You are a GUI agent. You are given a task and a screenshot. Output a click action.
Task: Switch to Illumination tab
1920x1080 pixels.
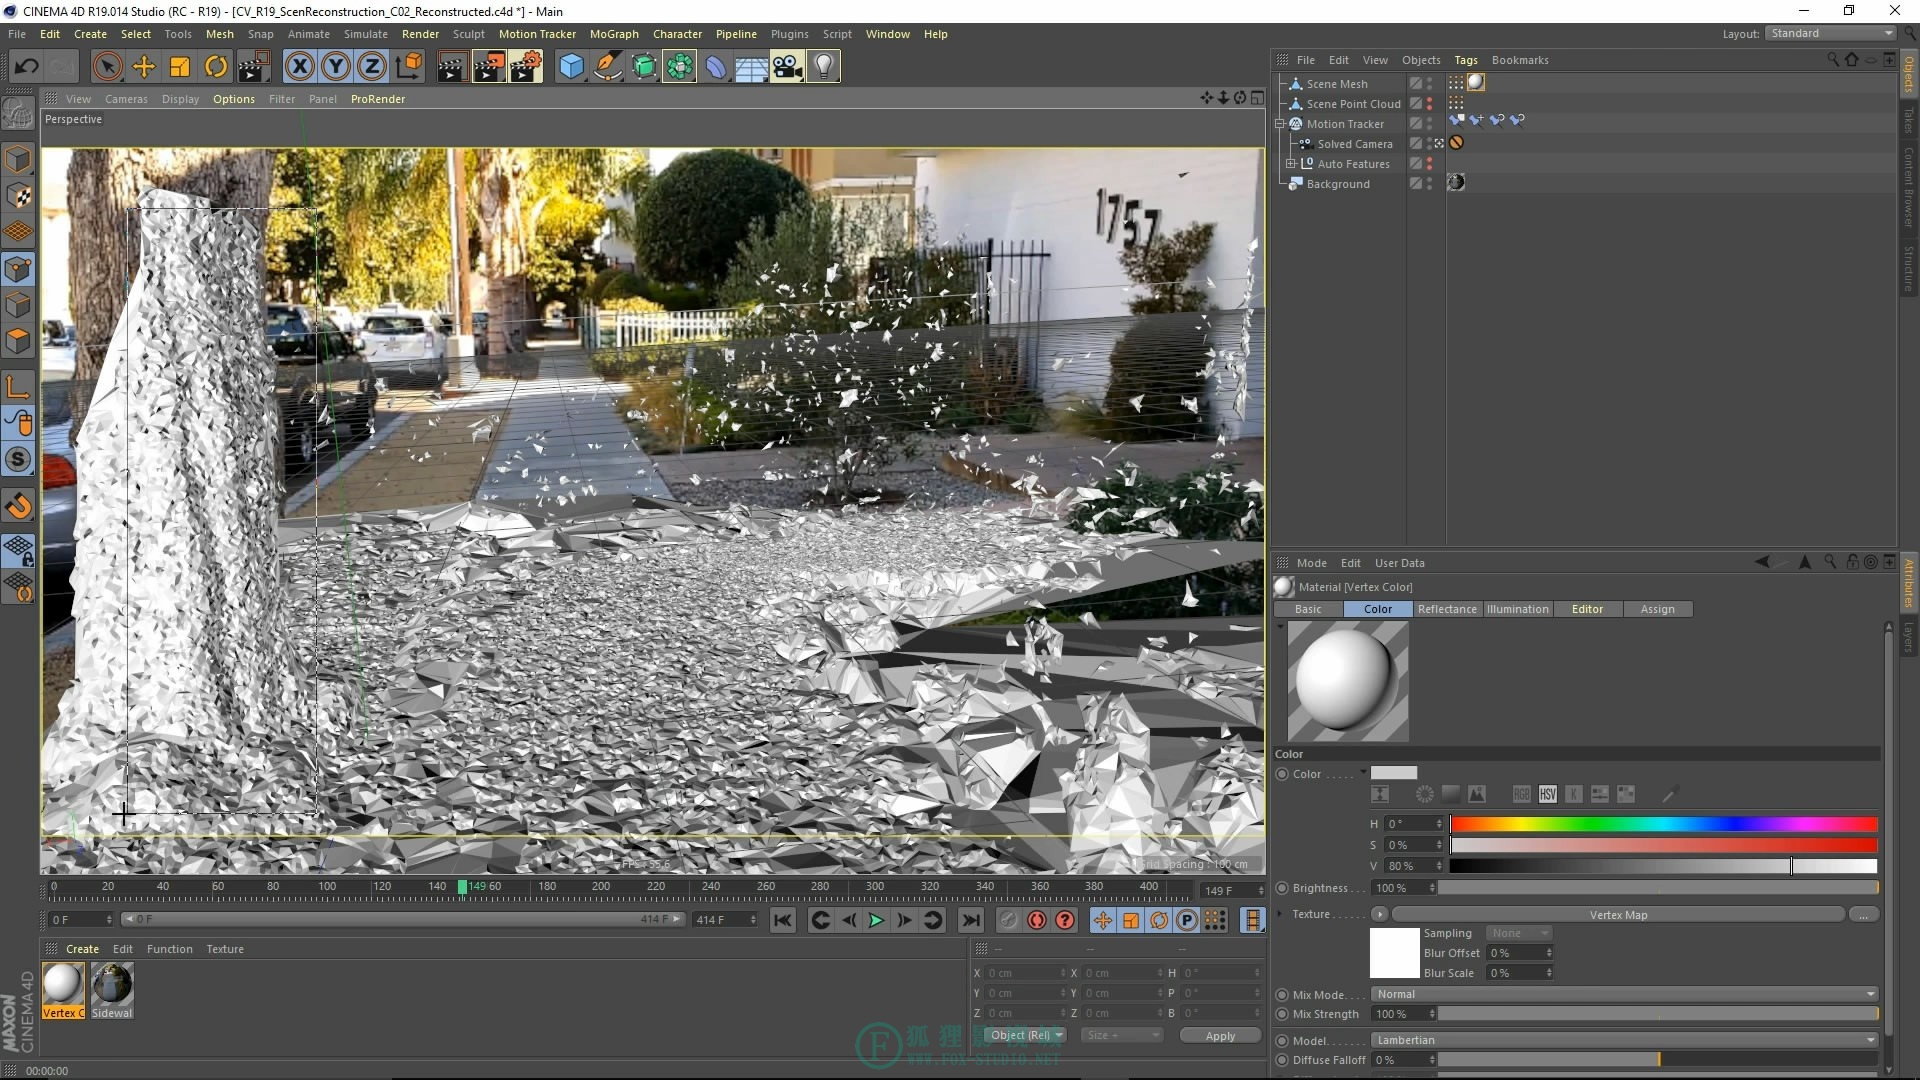1517,609
